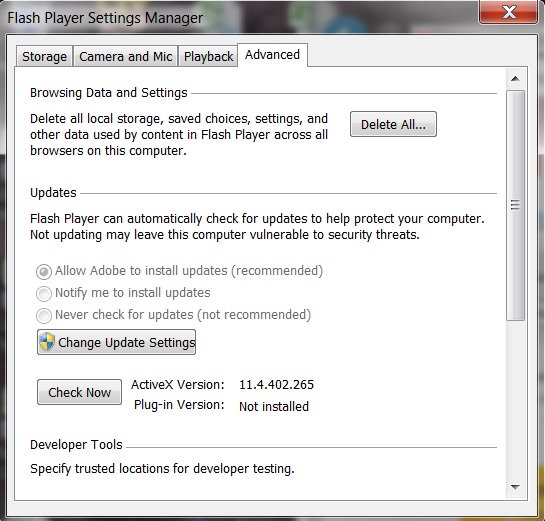This screenshot has width=545, height=521.
Task: Click the Developer Tools section heading
Action: (76, 445)
